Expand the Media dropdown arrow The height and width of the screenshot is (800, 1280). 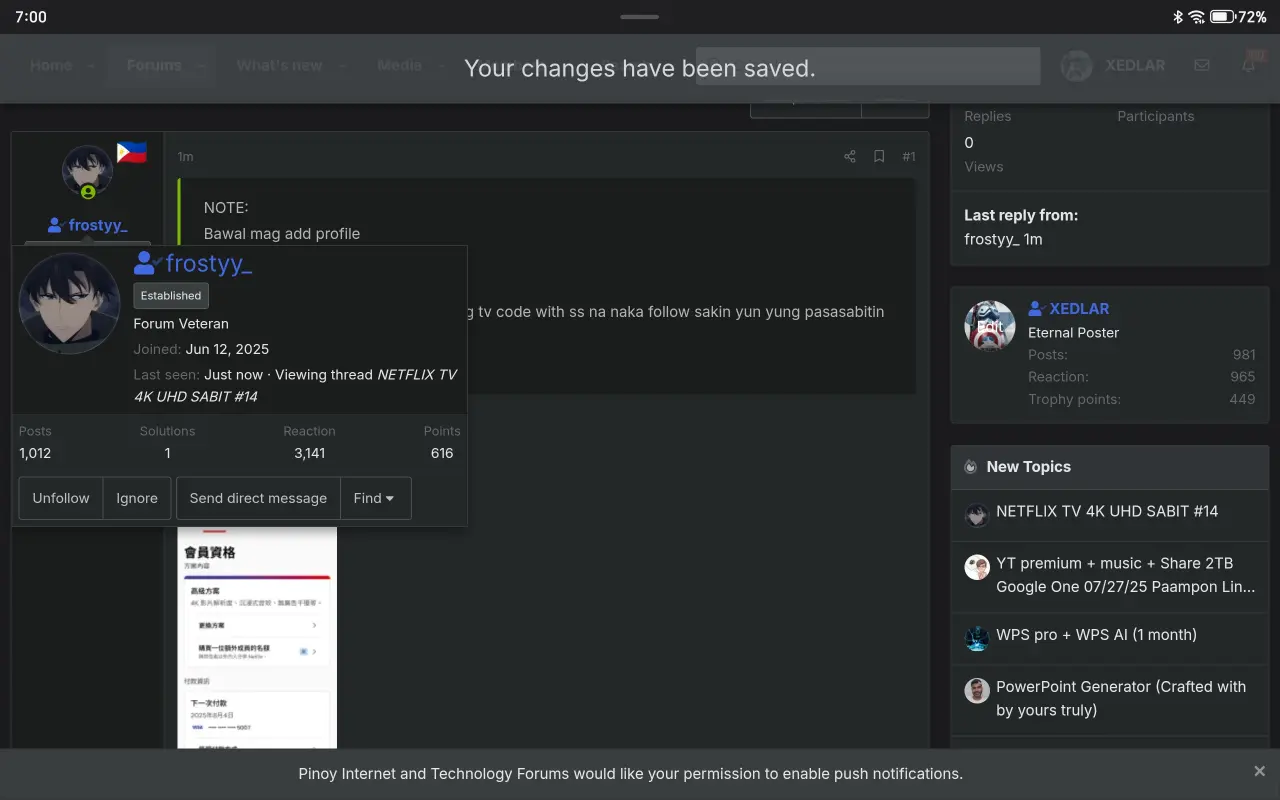tap(441, 66)
